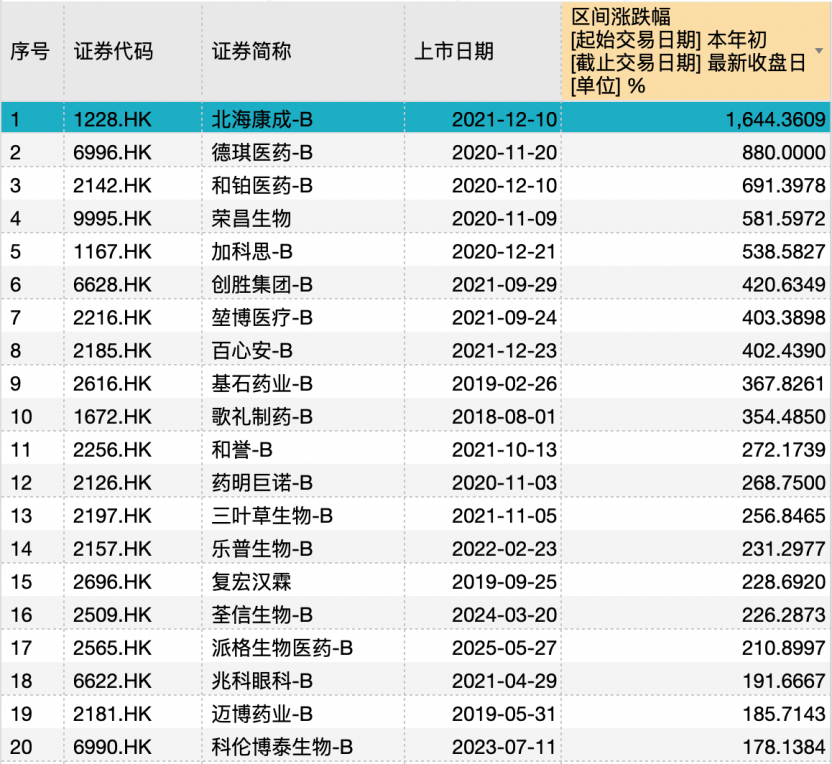Click stock code 9995.HK

coord(113,218)
